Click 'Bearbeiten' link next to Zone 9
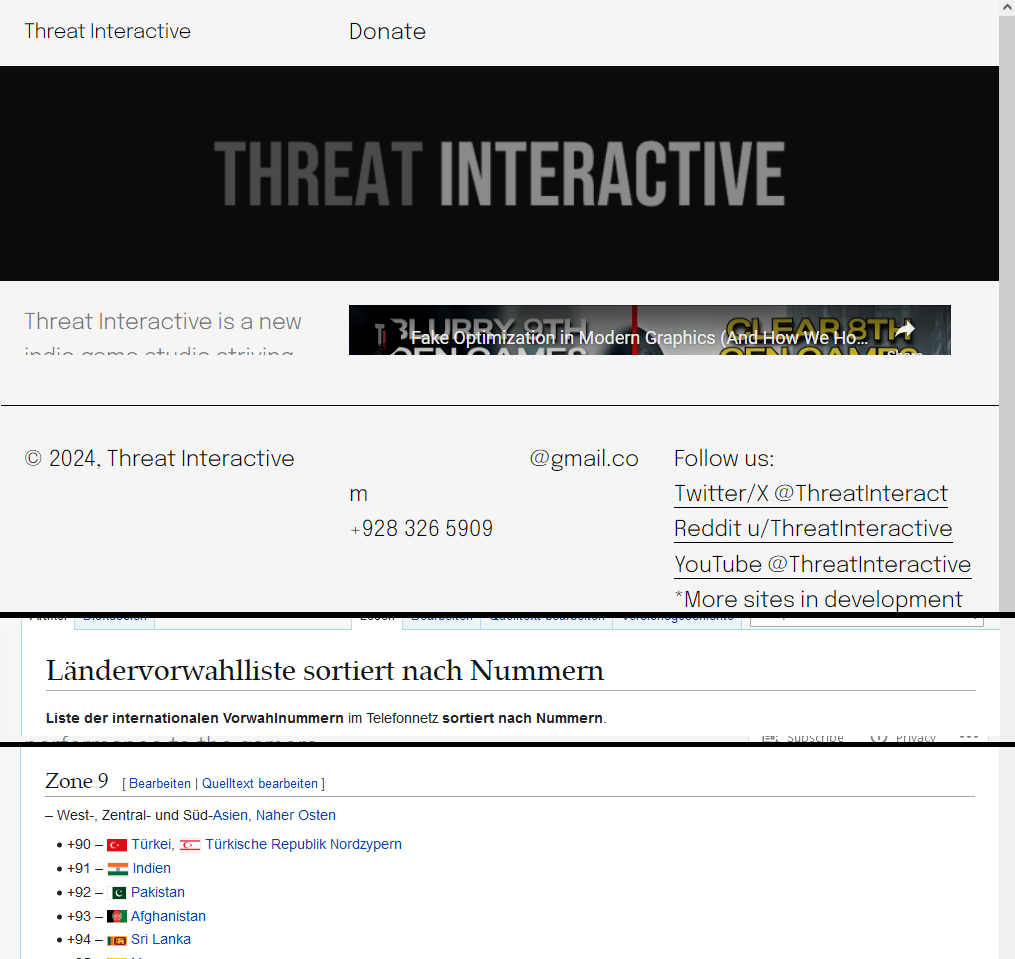Viewport: 1015px width, 959px height. click(160, 784)
